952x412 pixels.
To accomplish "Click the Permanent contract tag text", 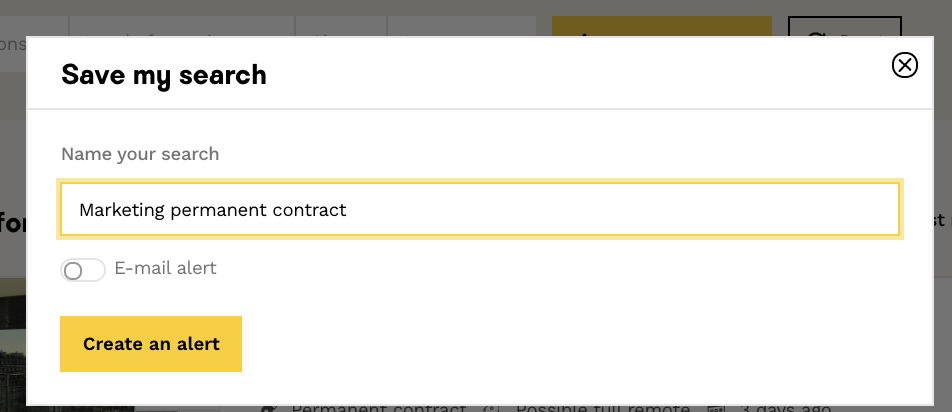I will pyautogui.click(x=378, y=408).
